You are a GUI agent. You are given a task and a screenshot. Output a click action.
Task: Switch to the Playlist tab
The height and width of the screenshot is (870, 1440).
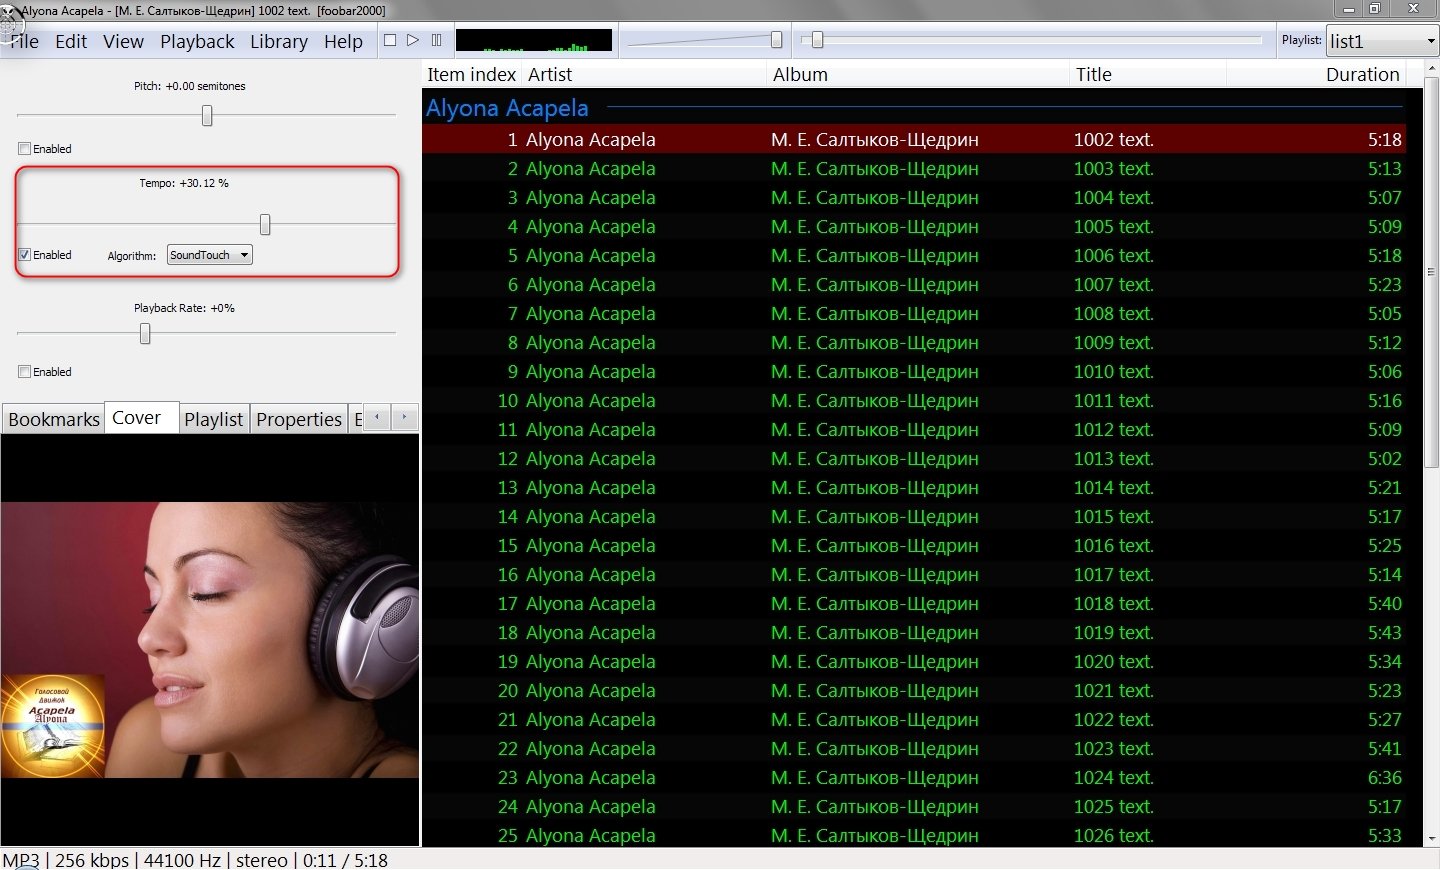click(214, 419)
